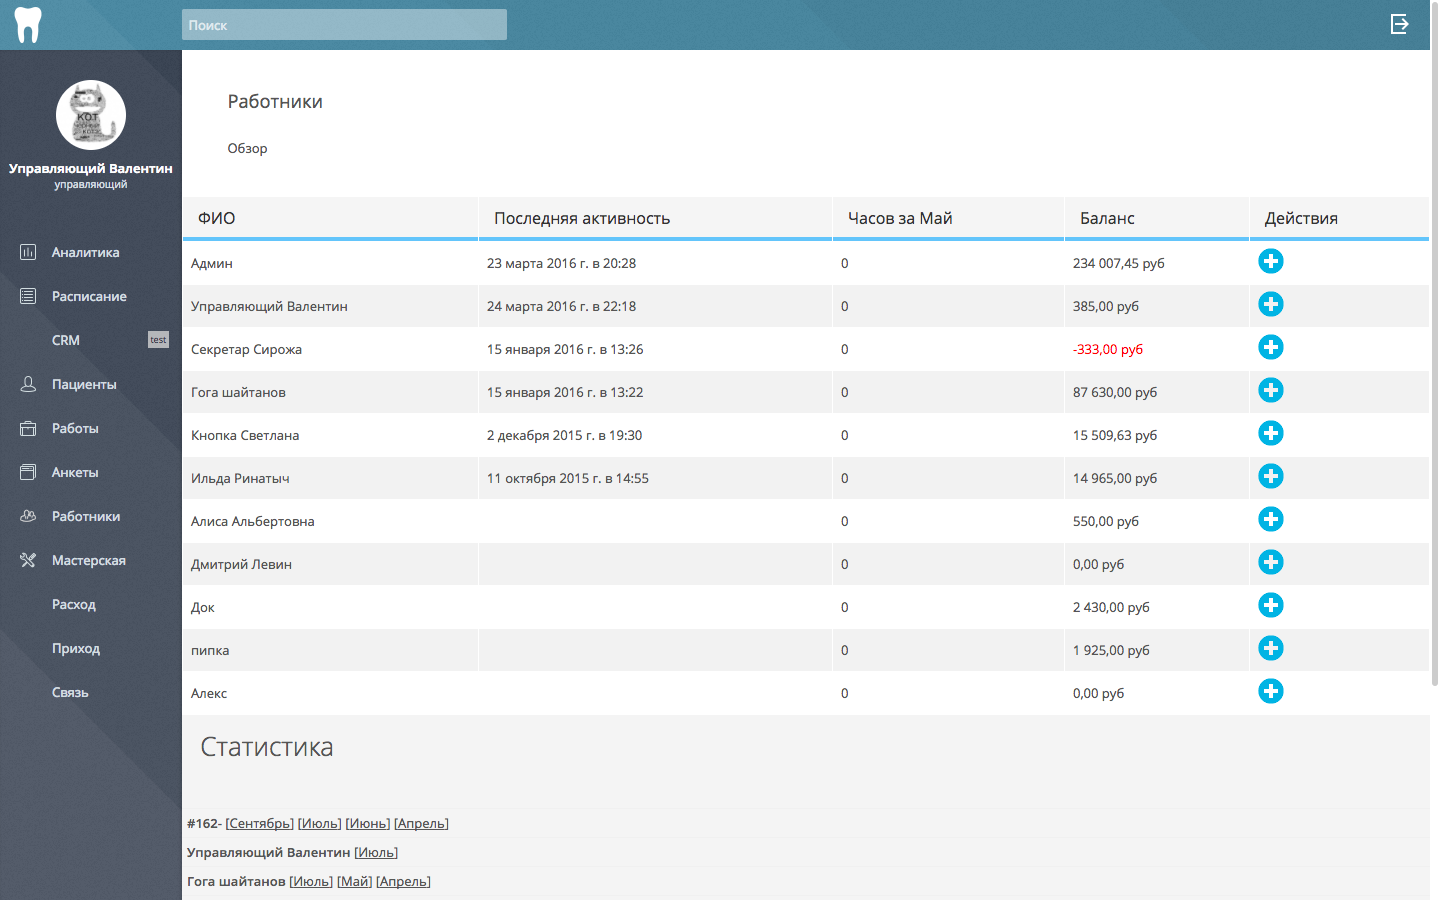Open Аналитика from the sidebar
Screen dimensions: 1440x900
[x=85, y=252]
